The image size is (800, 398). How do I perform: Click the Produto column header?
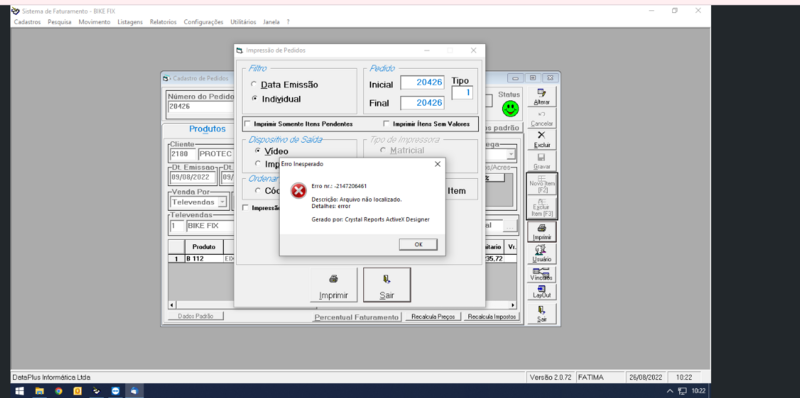(x=204, y=246)
